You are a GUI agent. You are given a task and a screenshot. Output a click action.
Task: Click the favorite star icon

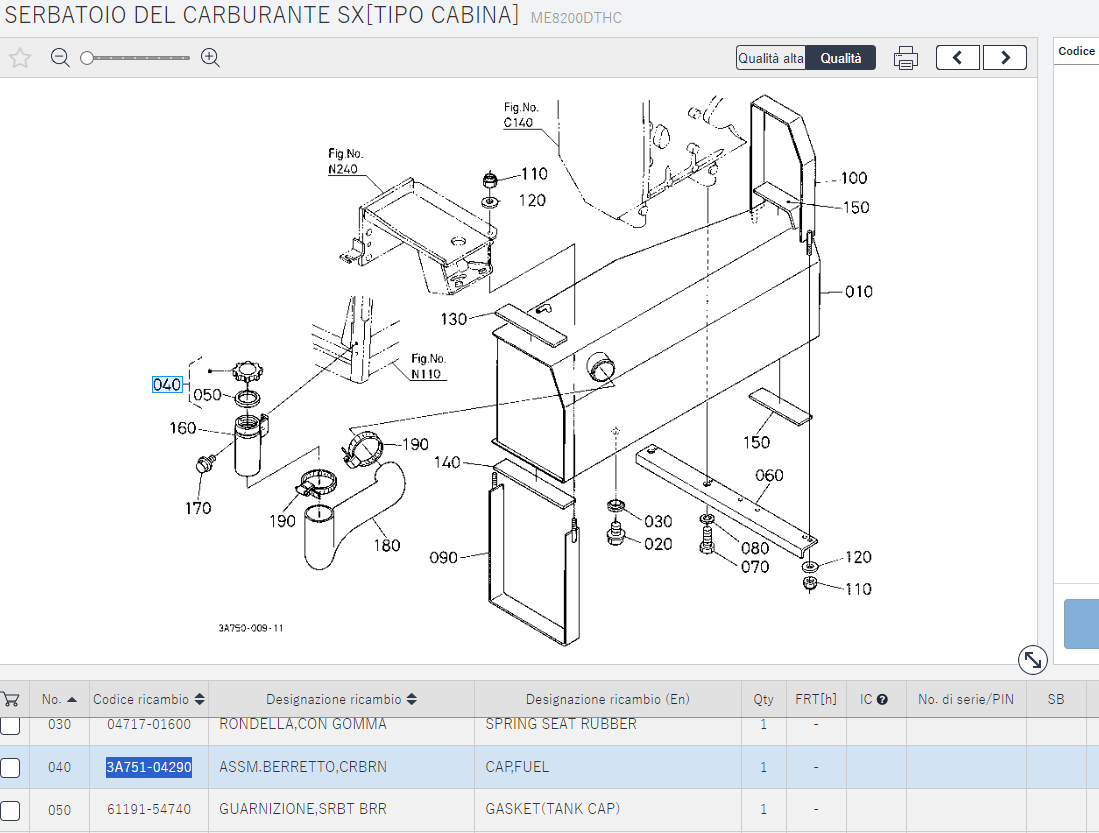click(x=20, y=58)
